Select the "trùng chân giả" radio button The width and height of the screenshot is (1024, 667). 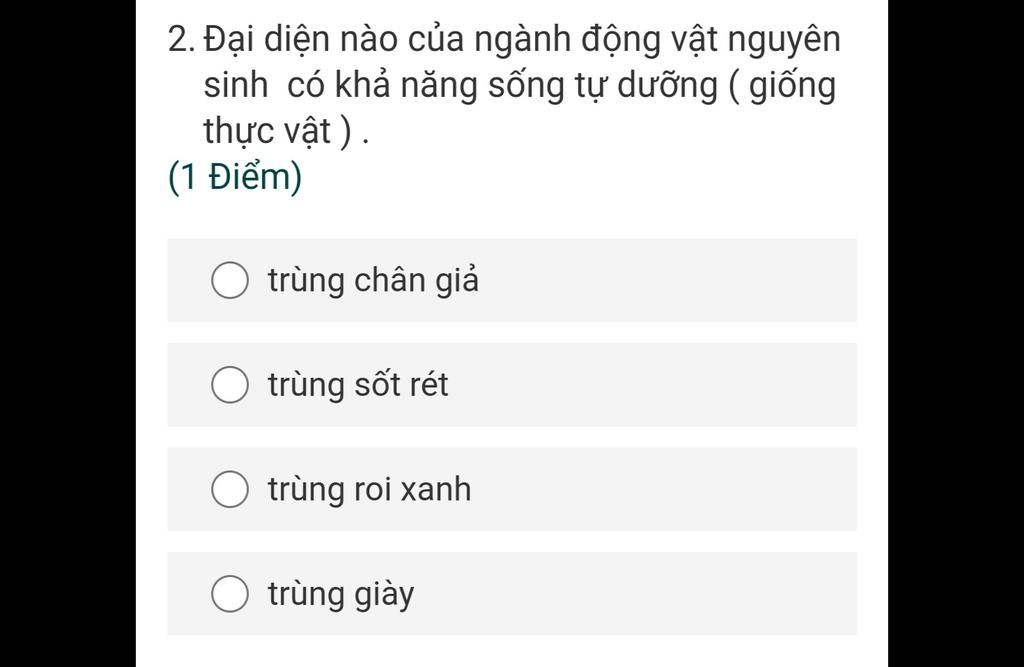point(230,280)
